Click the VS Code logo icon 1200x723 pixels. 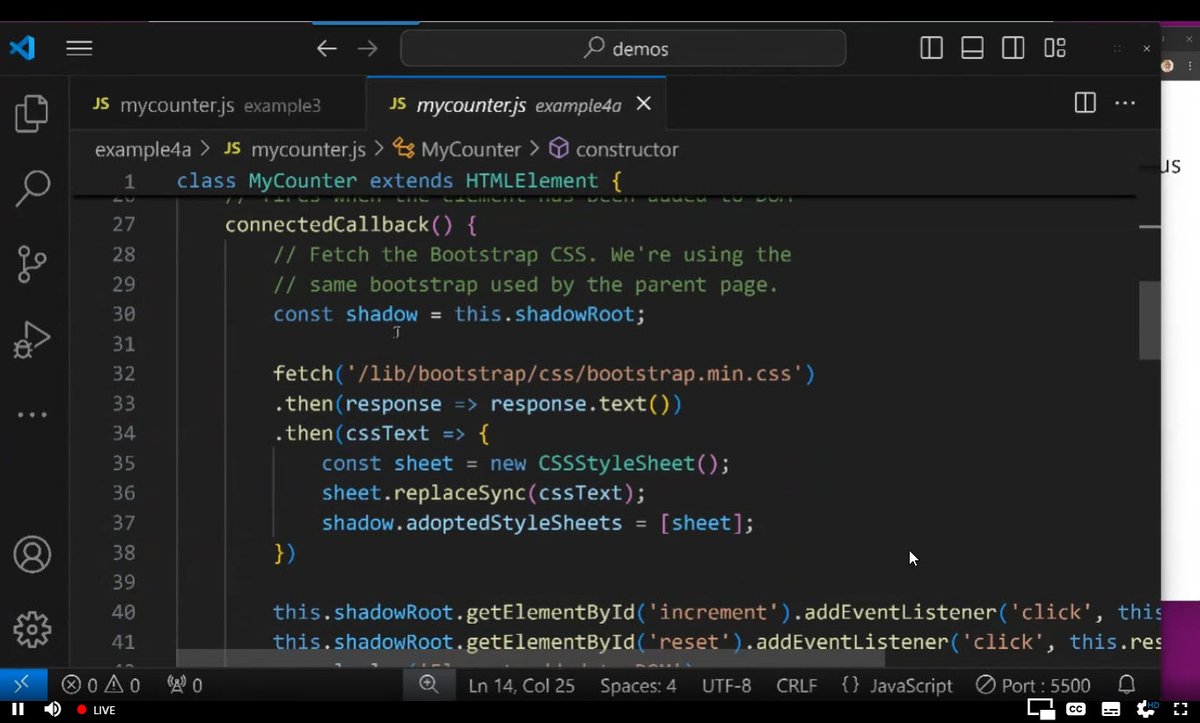[x=22, y=47]
